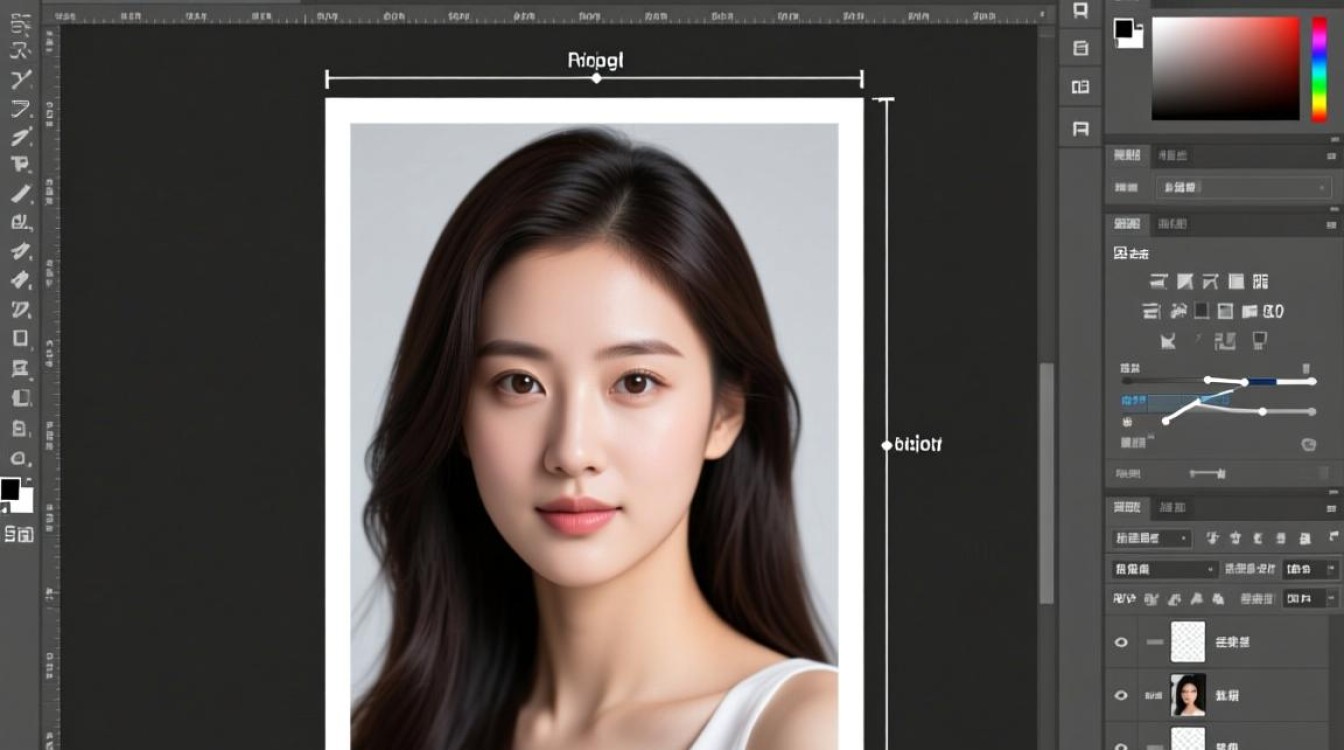This screenshot has width=1344, height=750.
Task: Click the top icon in the collapsed panel dock
Action: (1080, 10)
